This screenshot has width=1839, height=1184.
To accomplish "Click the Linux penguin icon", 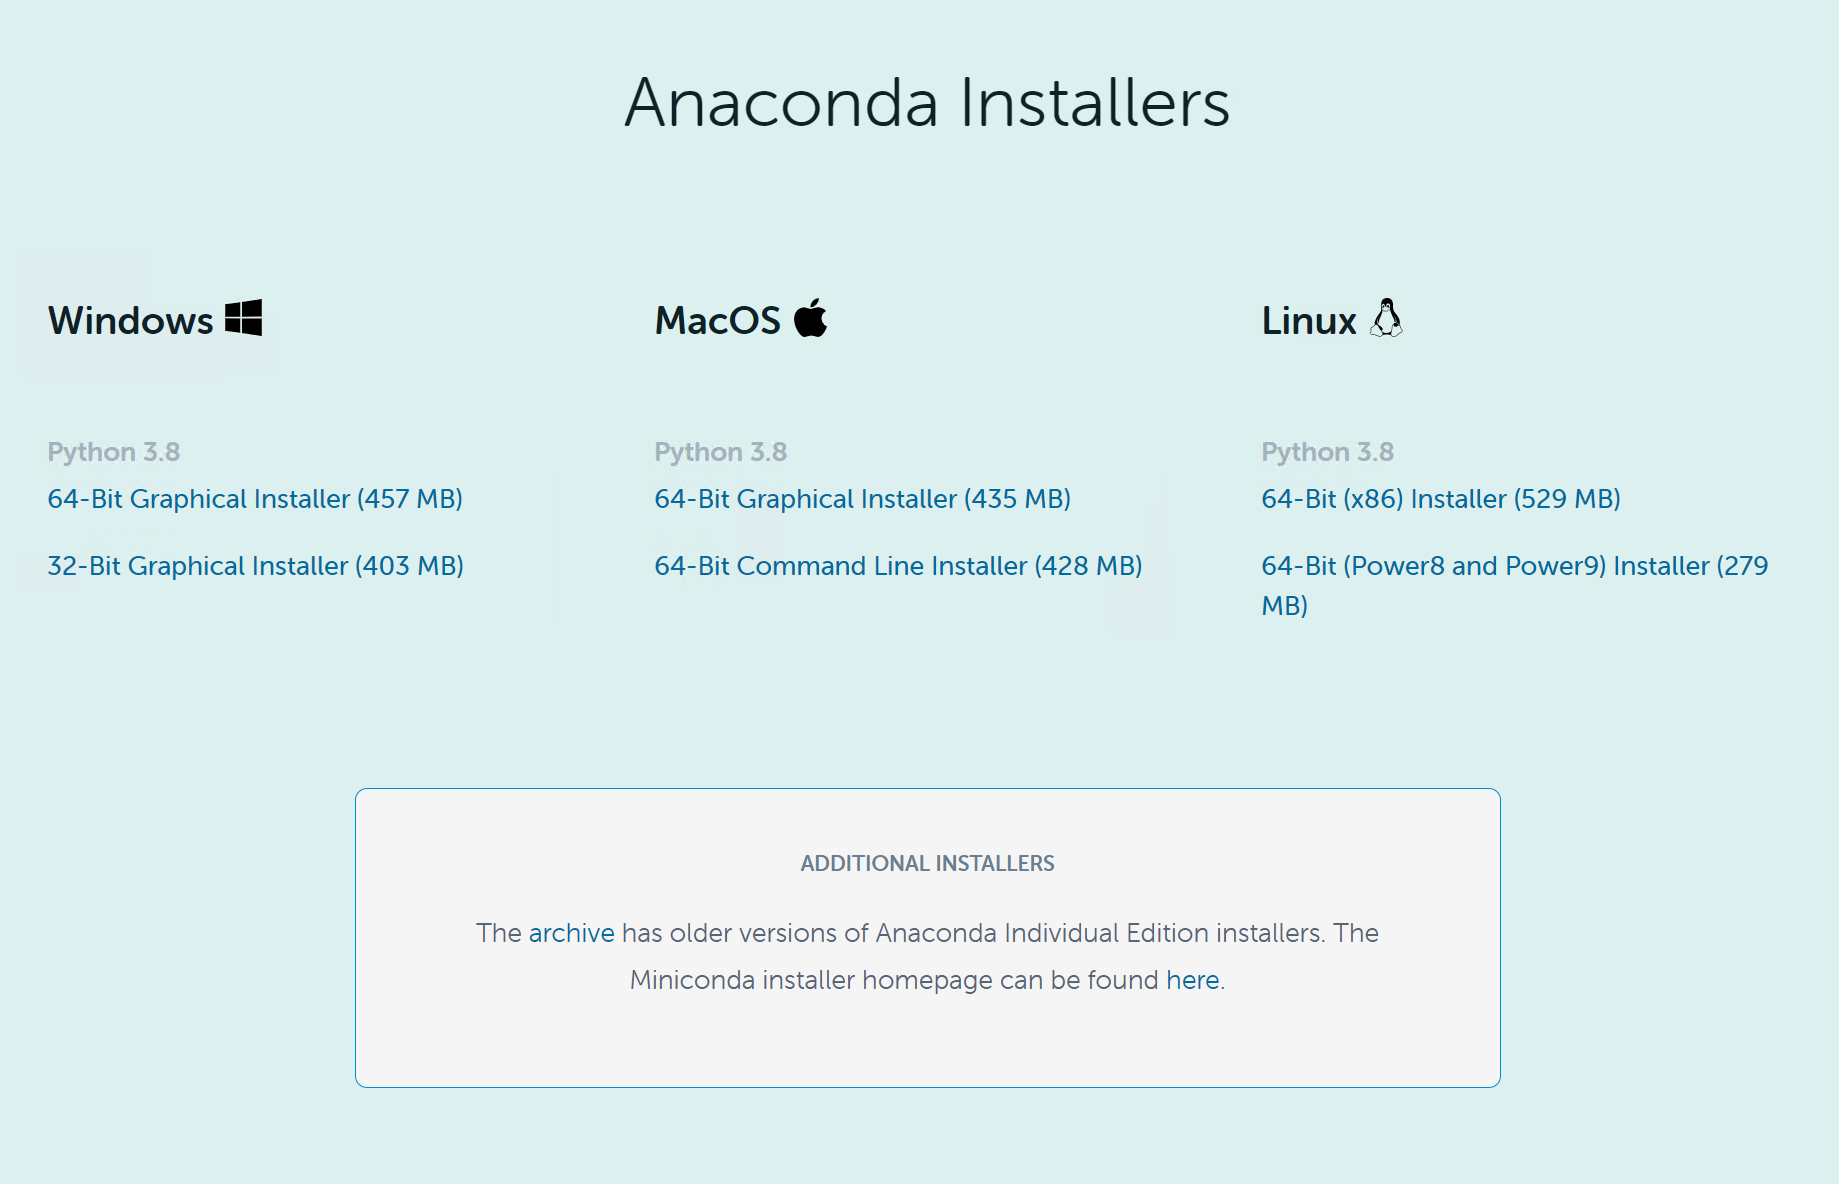I will (x=1386, y=318).
